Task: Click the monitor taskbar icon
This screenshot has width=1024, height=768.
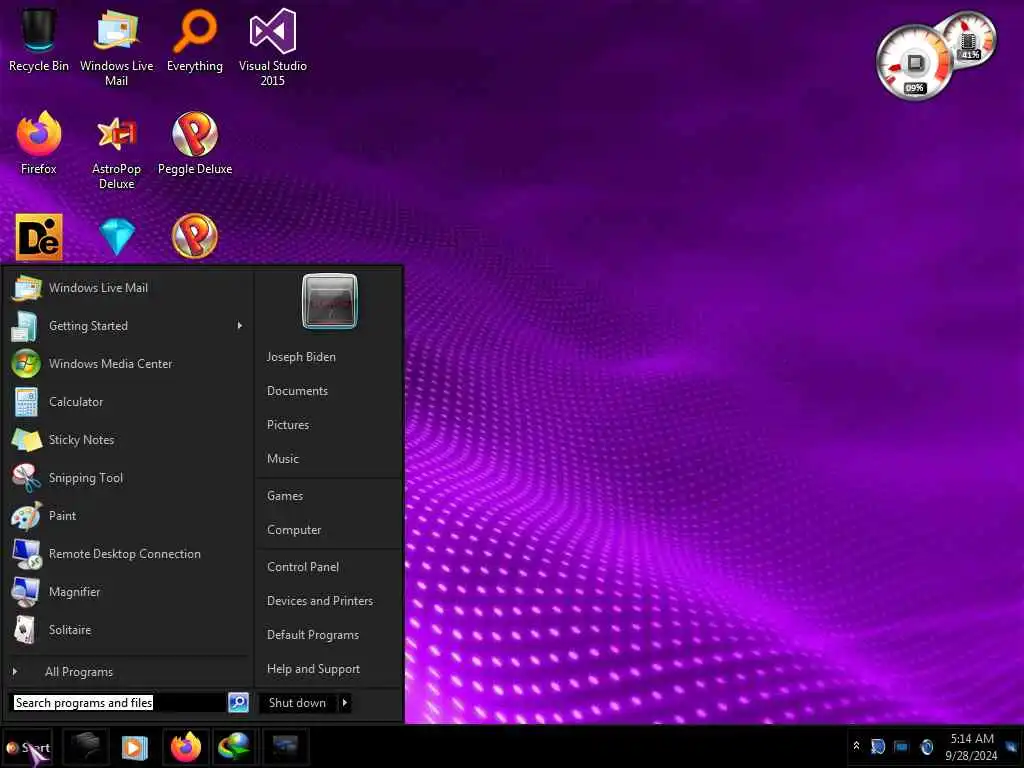Action: [285, 746]
